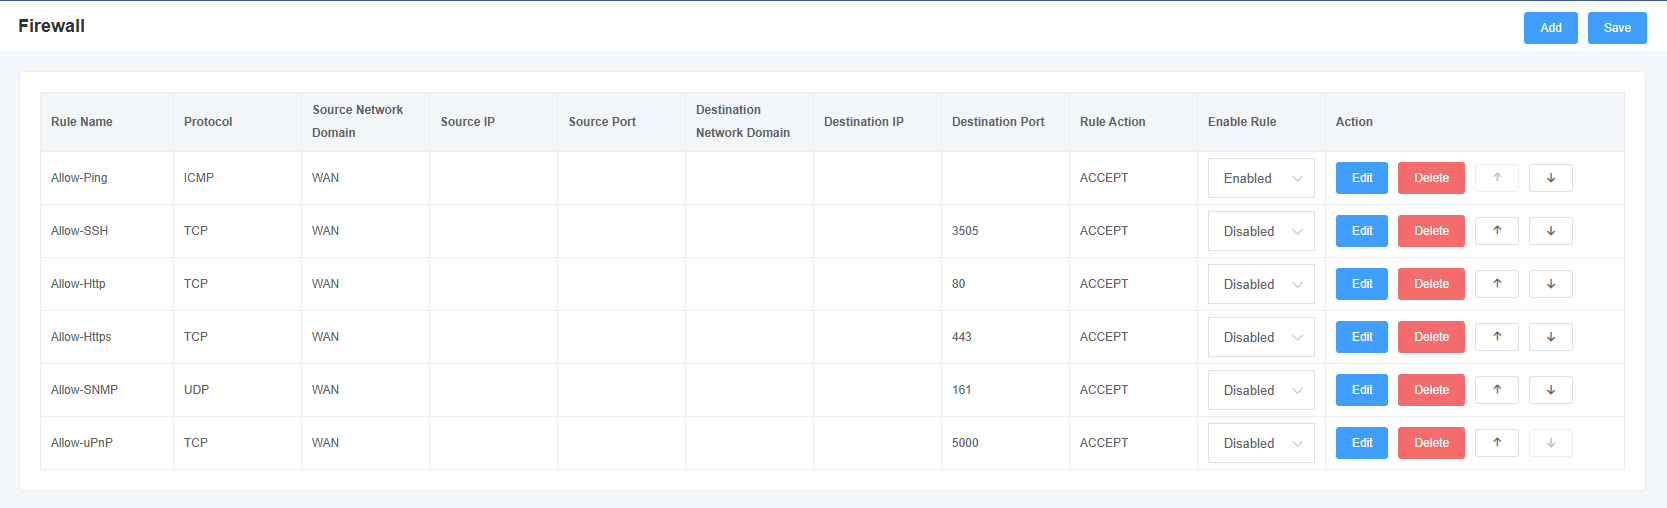Edit the Allow-SNMP rule
The width and height of the screenshot is (1667, 508).
click(x=1362, y=390)
